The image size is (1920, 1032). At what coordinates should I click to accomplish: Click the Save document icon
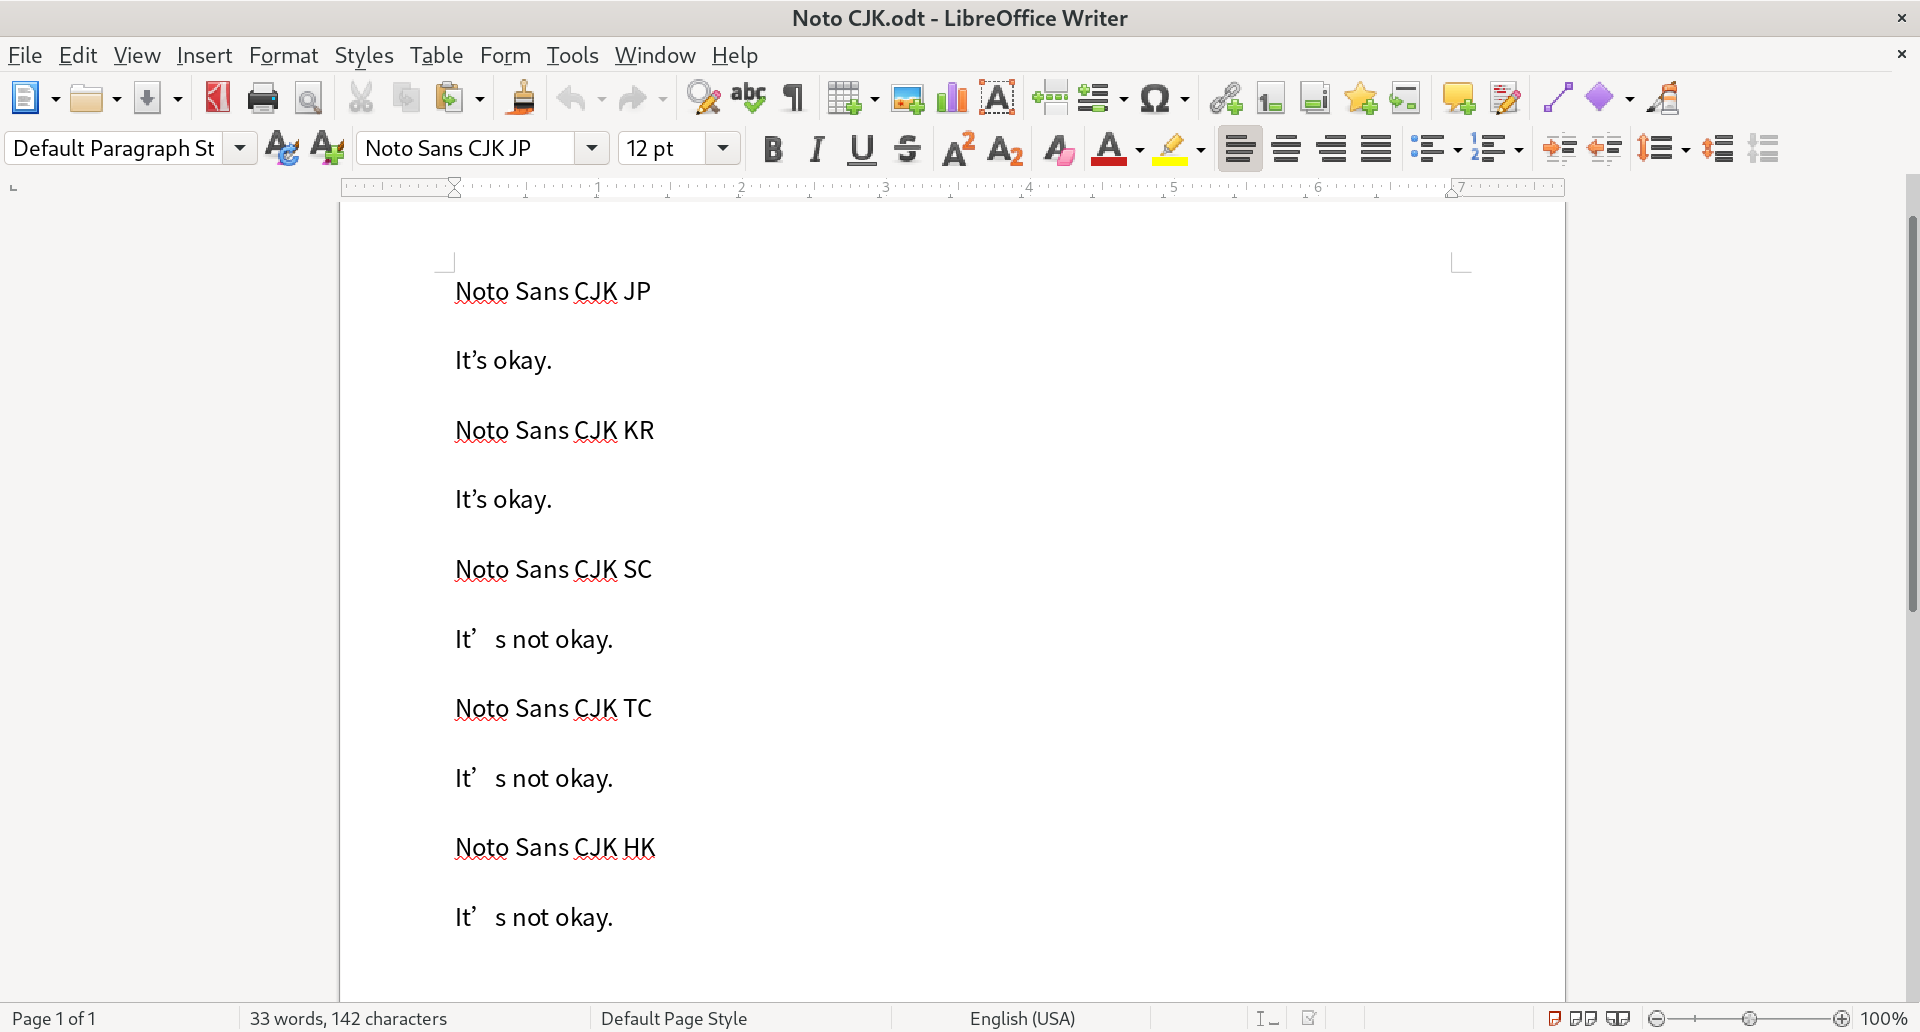click(147, 98)
